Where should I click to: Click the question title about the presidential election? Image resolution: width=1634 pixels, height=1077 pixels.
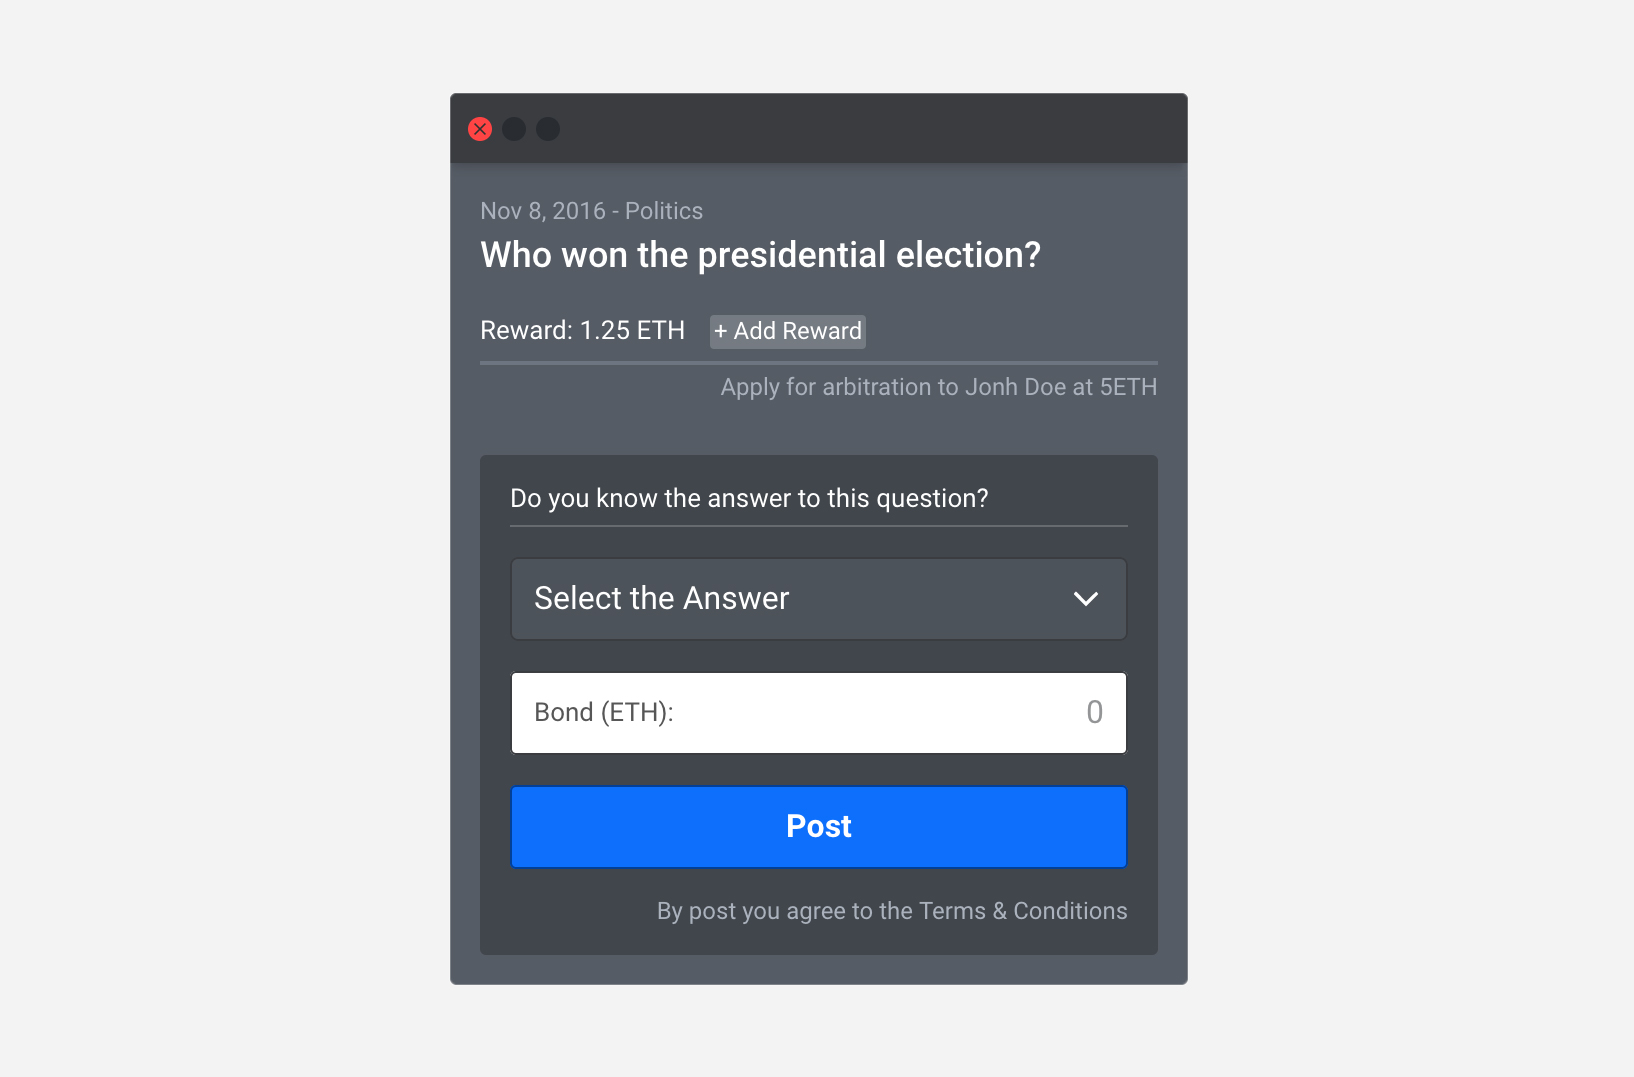[760, 255]
